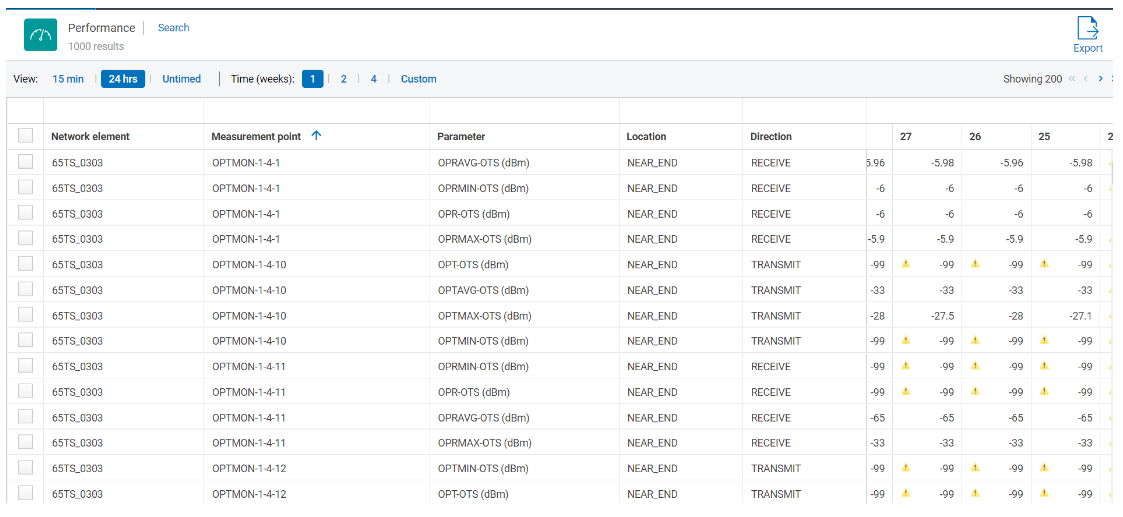Click the Parameter header filter field

(524, 111)
